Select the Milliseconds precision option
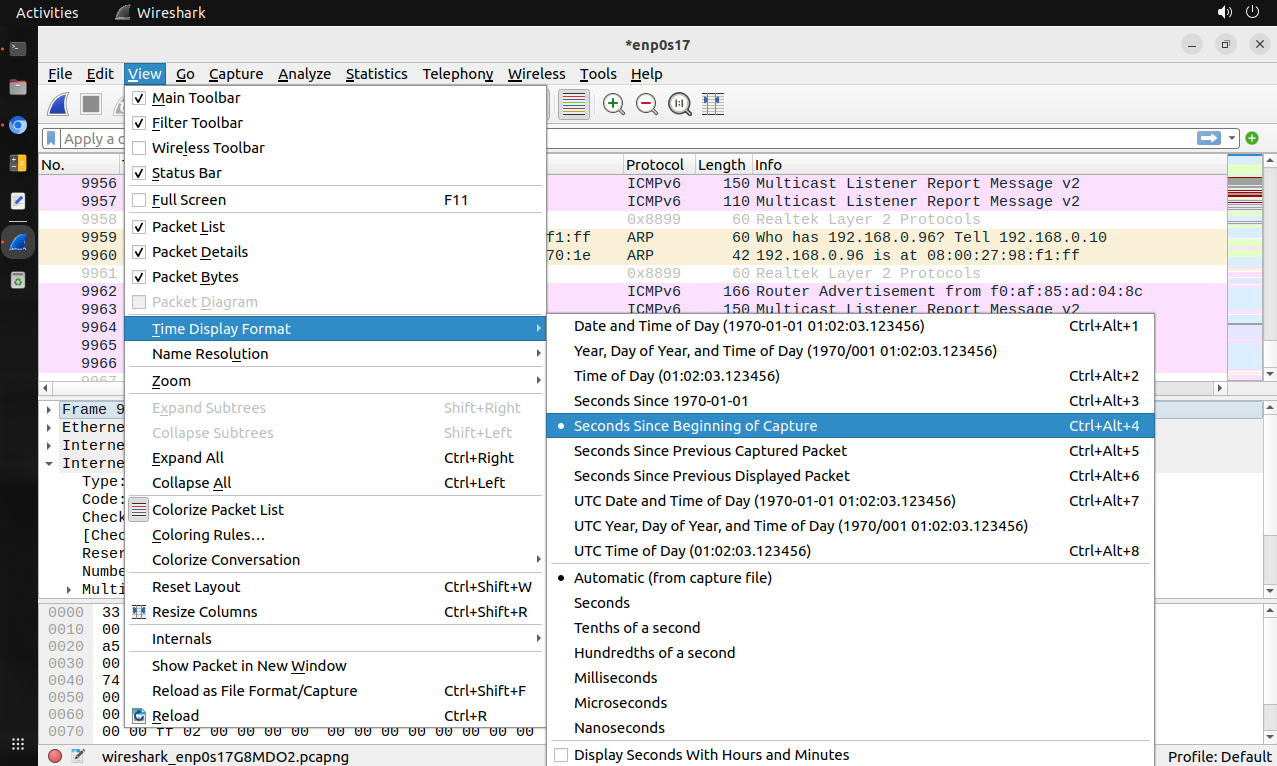Image resolution: width=1277 pixels, height=766 pixels. pyautogui.click(x=615, y=678)
